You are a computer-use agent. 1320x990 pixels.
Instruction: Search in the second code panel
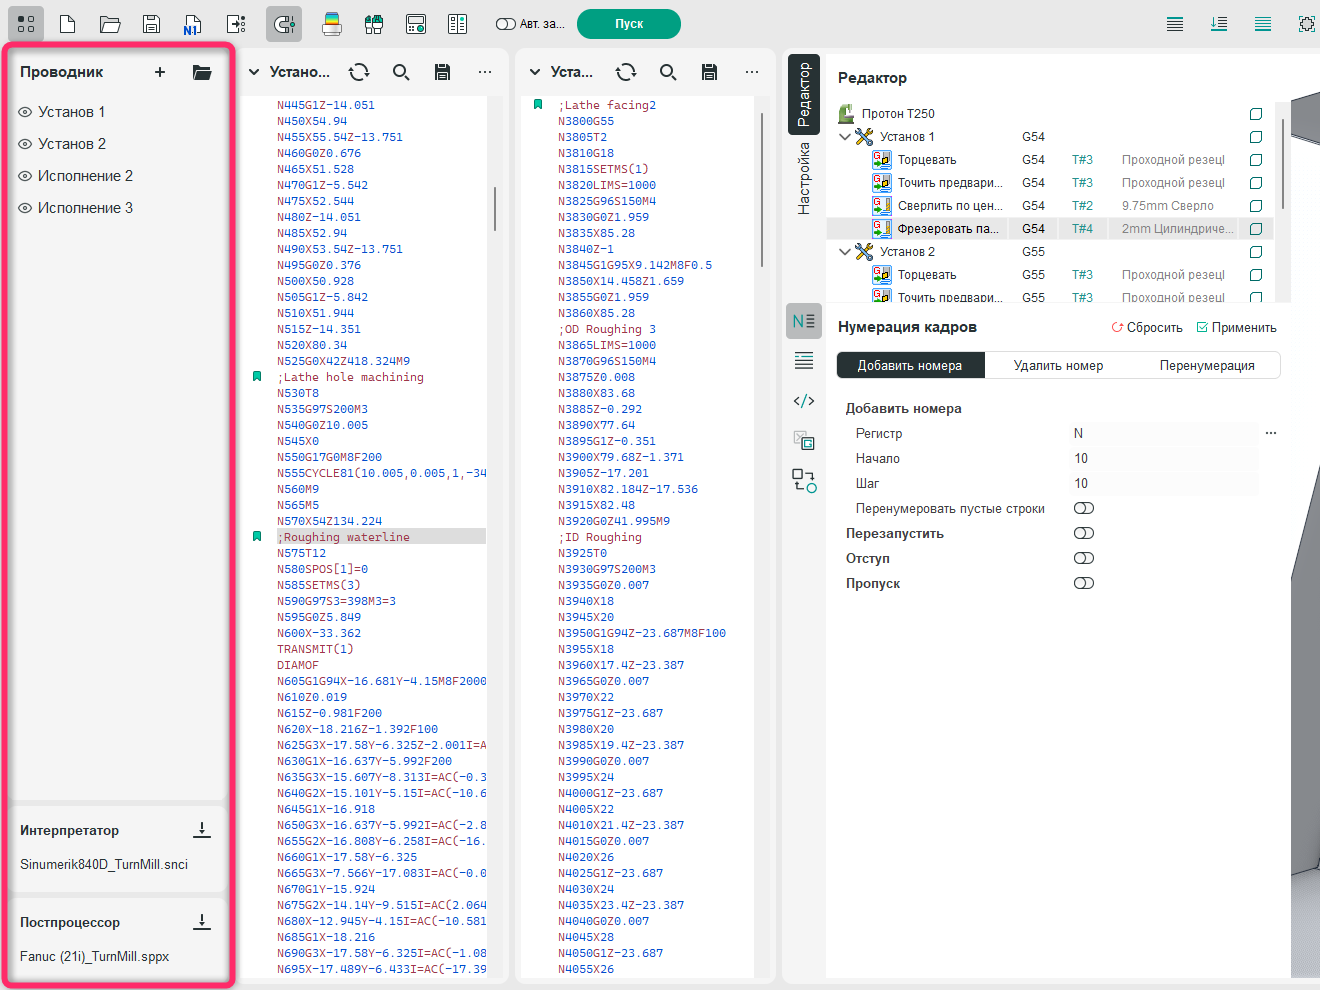point(668,72)
